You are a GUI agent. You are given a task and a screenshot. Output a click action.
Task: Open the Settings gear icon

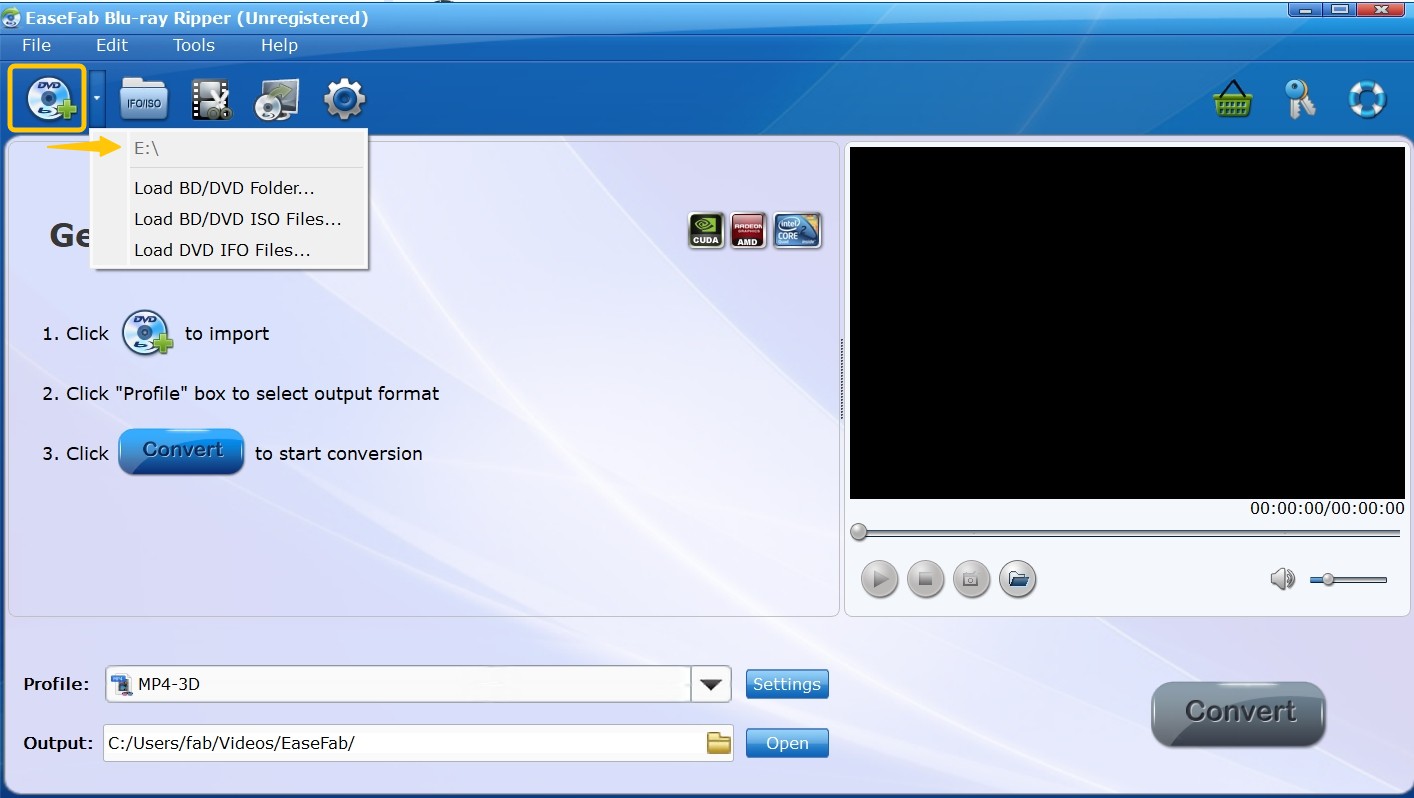pos(344,97)
